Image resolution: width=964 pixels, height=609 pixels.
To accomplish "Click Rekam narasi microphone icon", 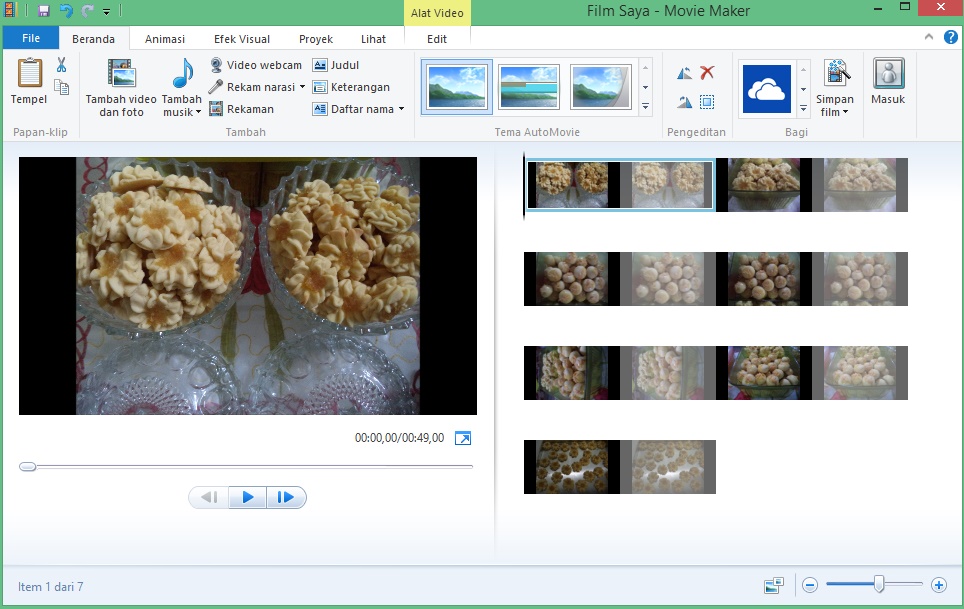I will point(215,87).
